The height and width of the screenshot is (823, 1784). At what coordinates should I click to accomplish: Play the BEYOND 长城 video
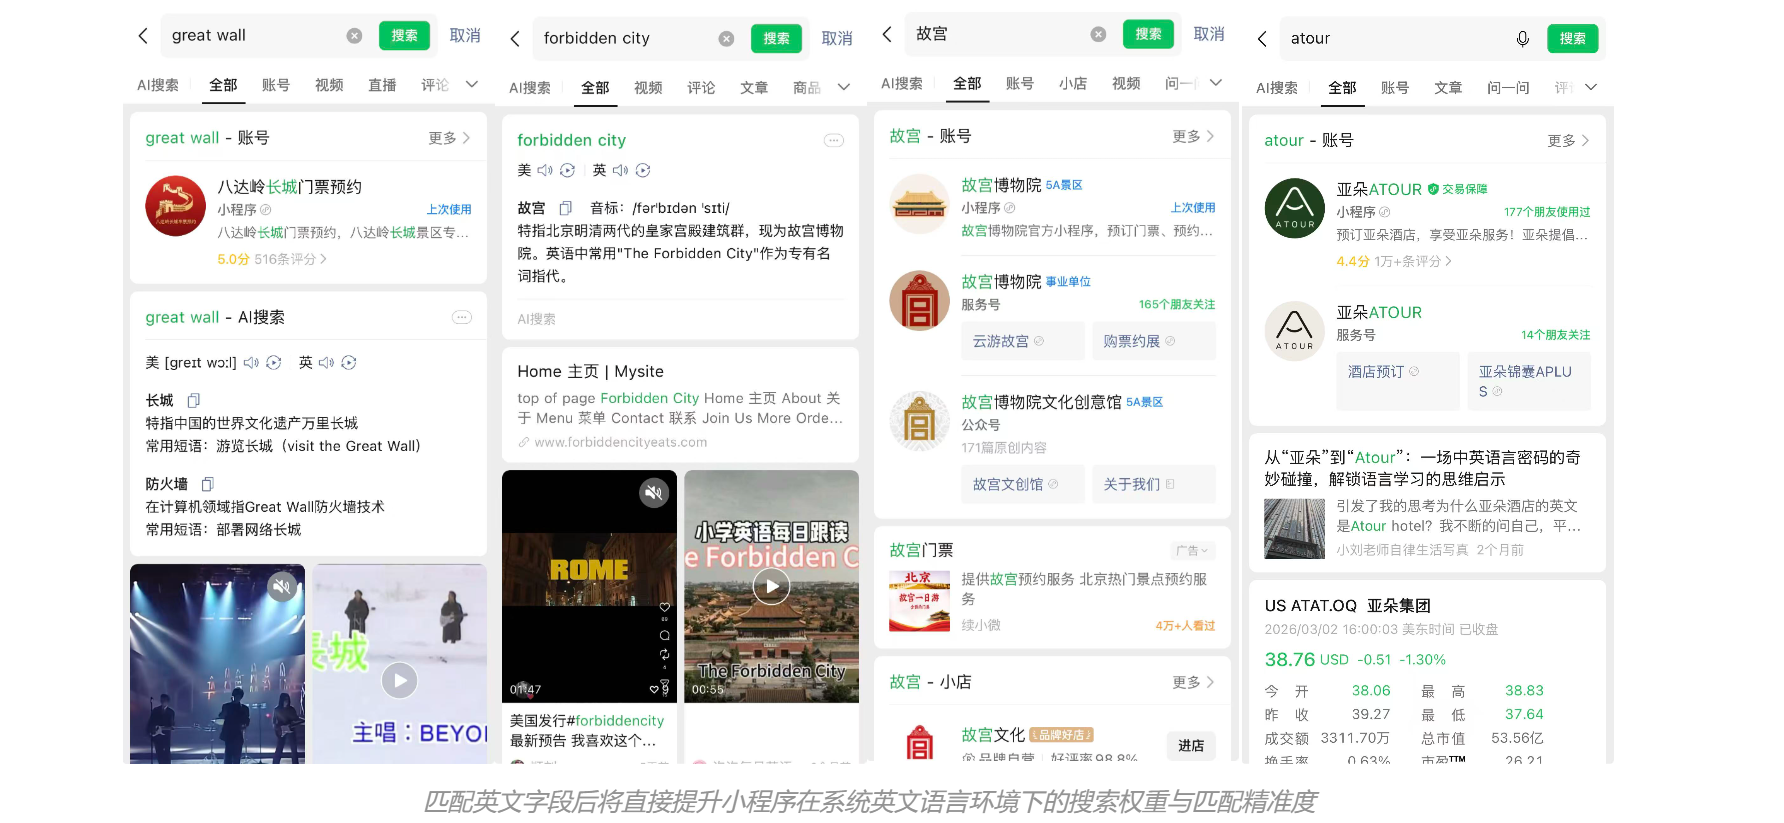coord(399,681)
